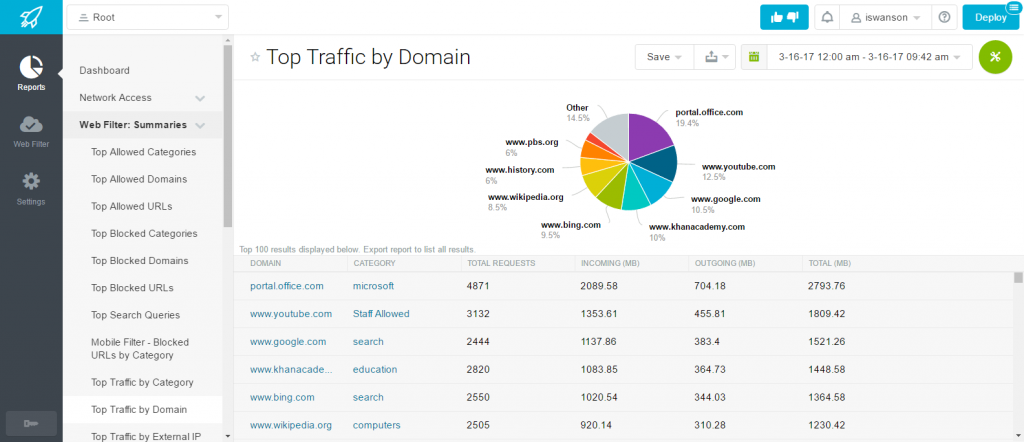Image resolution: width=1024 pixels, height=442 pixels.
Task: Select Top Traffic by Domain report
Action: pos(139,410)
